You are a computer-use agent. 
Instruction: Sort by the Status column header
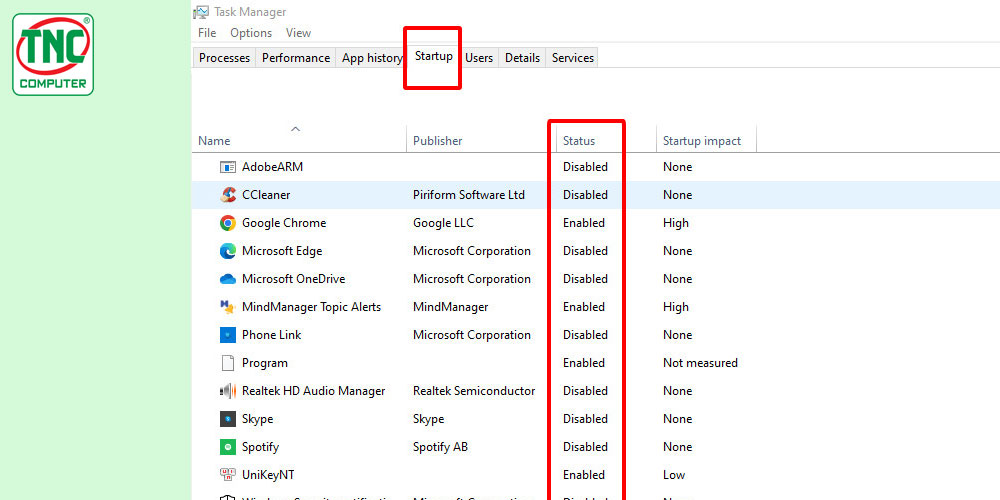point(578,141)
